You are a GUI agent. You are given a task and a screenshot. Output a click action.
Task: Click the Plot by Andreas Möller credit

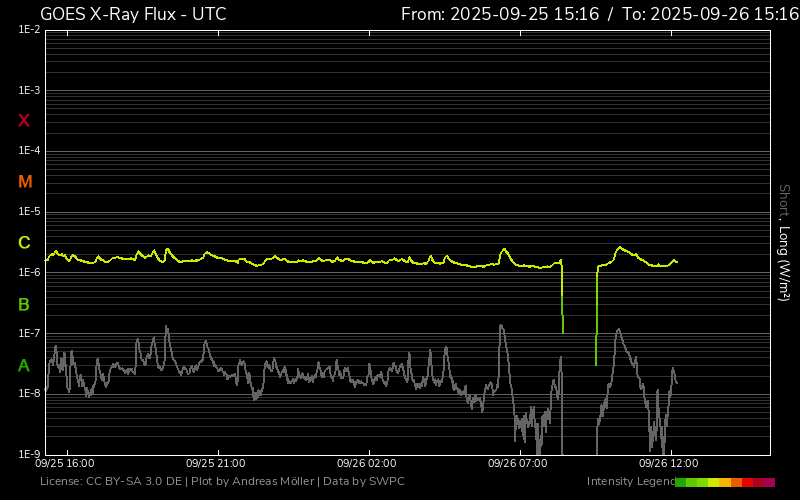point(251,482)
